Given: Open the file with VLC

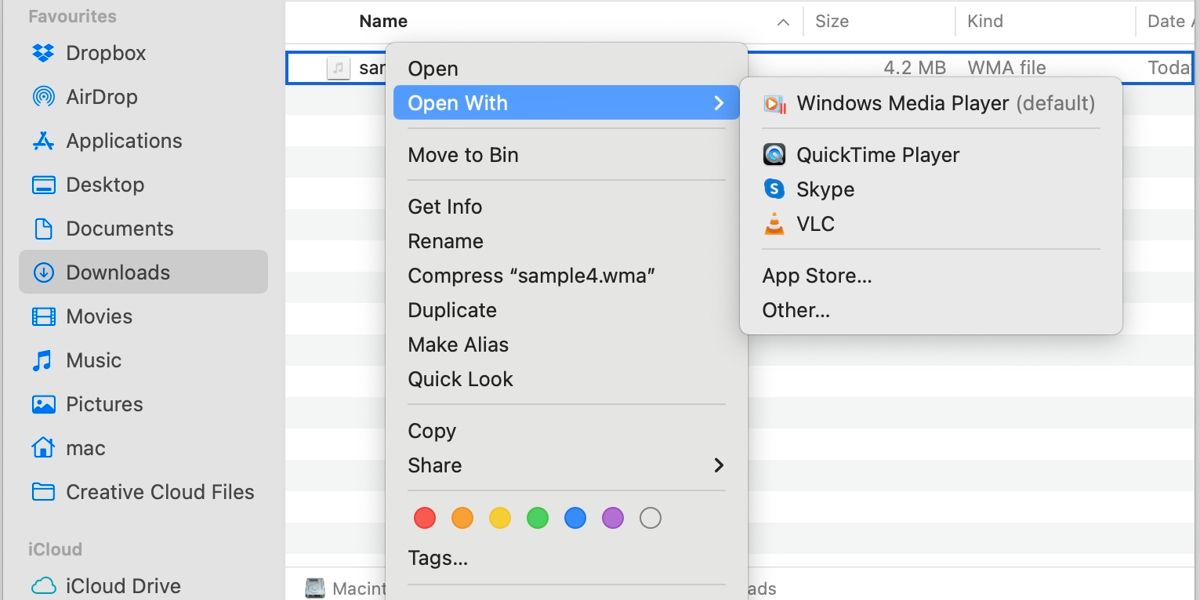Looking at the screenshot, I should [817, 224].
